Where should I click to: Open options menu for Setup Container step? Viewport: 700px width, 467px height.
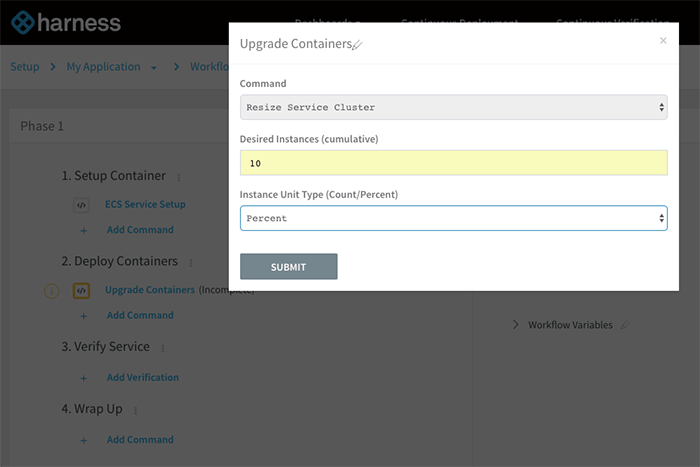179,177
